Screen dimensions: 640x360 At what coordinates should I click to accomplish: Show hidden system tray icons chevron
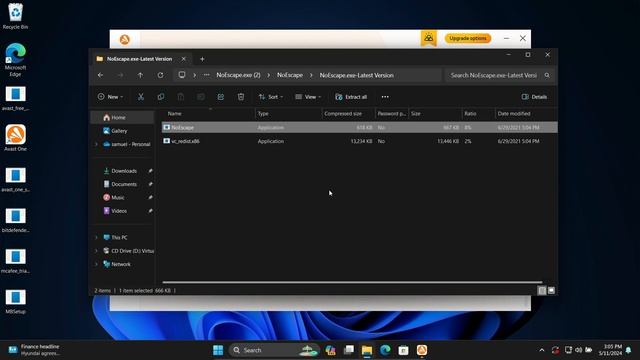coord(542,350)
